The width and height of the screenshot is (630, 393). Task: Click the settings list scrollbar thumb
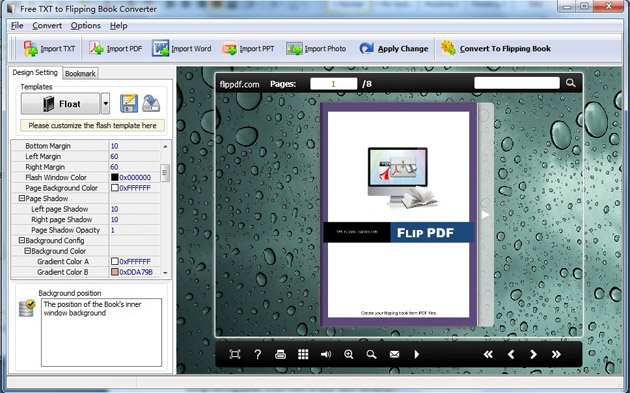click(165, 173)
